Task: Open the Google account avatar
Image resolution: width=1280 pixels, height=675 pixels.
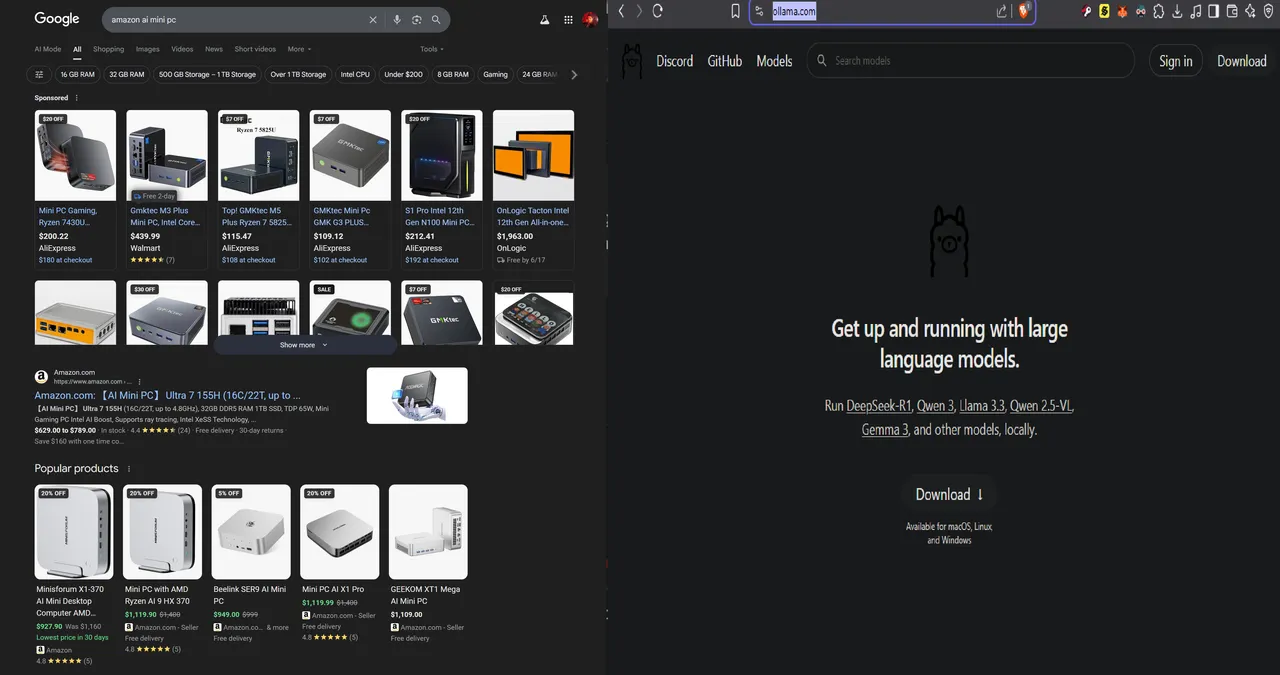Action: tap(591, 19)
